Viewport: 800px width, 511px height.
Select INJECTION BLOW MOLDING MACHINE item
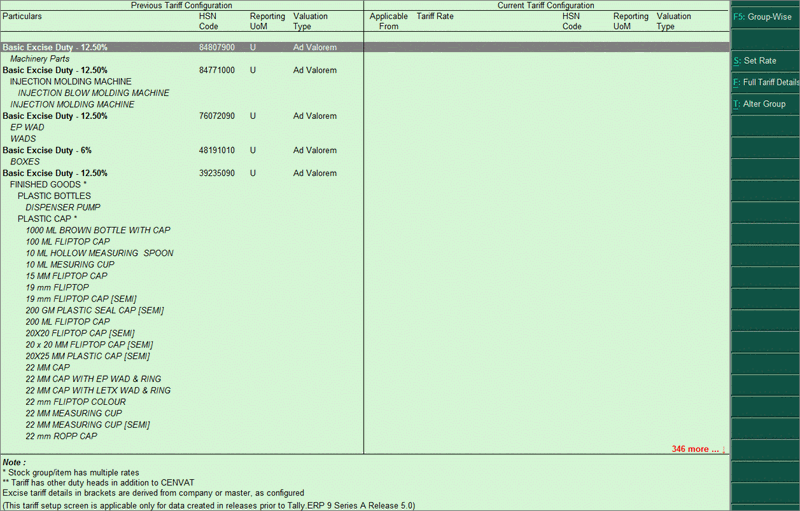point(93,93)
